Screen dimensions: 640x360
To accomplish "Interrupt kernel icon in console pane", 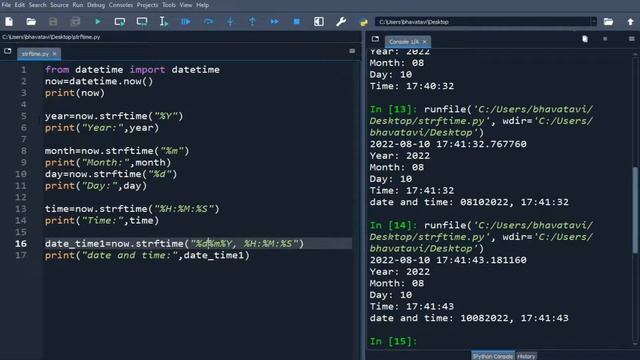I will coord(605,39).
